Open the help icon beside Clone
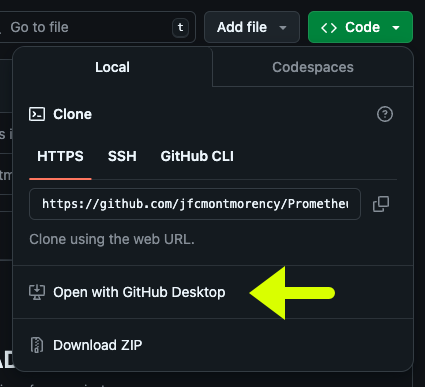This screenshot has width=425, height=387. click(385, 114)
